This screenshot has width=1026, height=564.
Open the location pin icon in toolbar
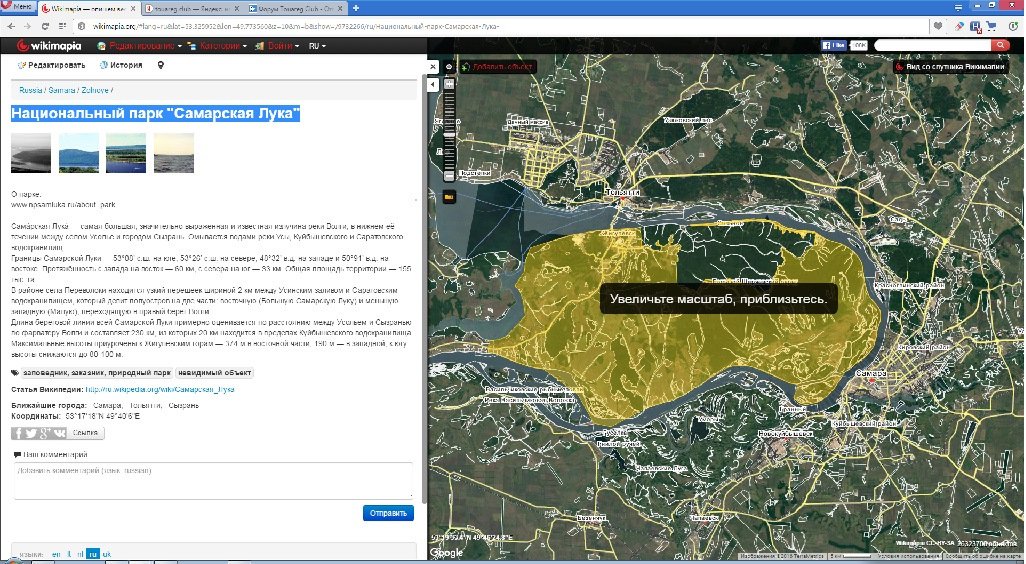tap(161, 65)
